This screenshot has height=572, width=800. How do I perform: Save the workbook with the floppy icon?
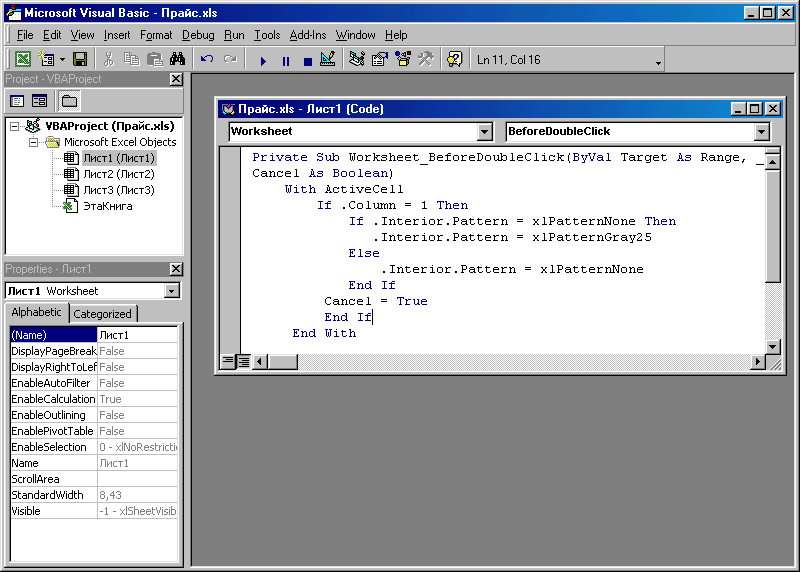coord(80,59)
